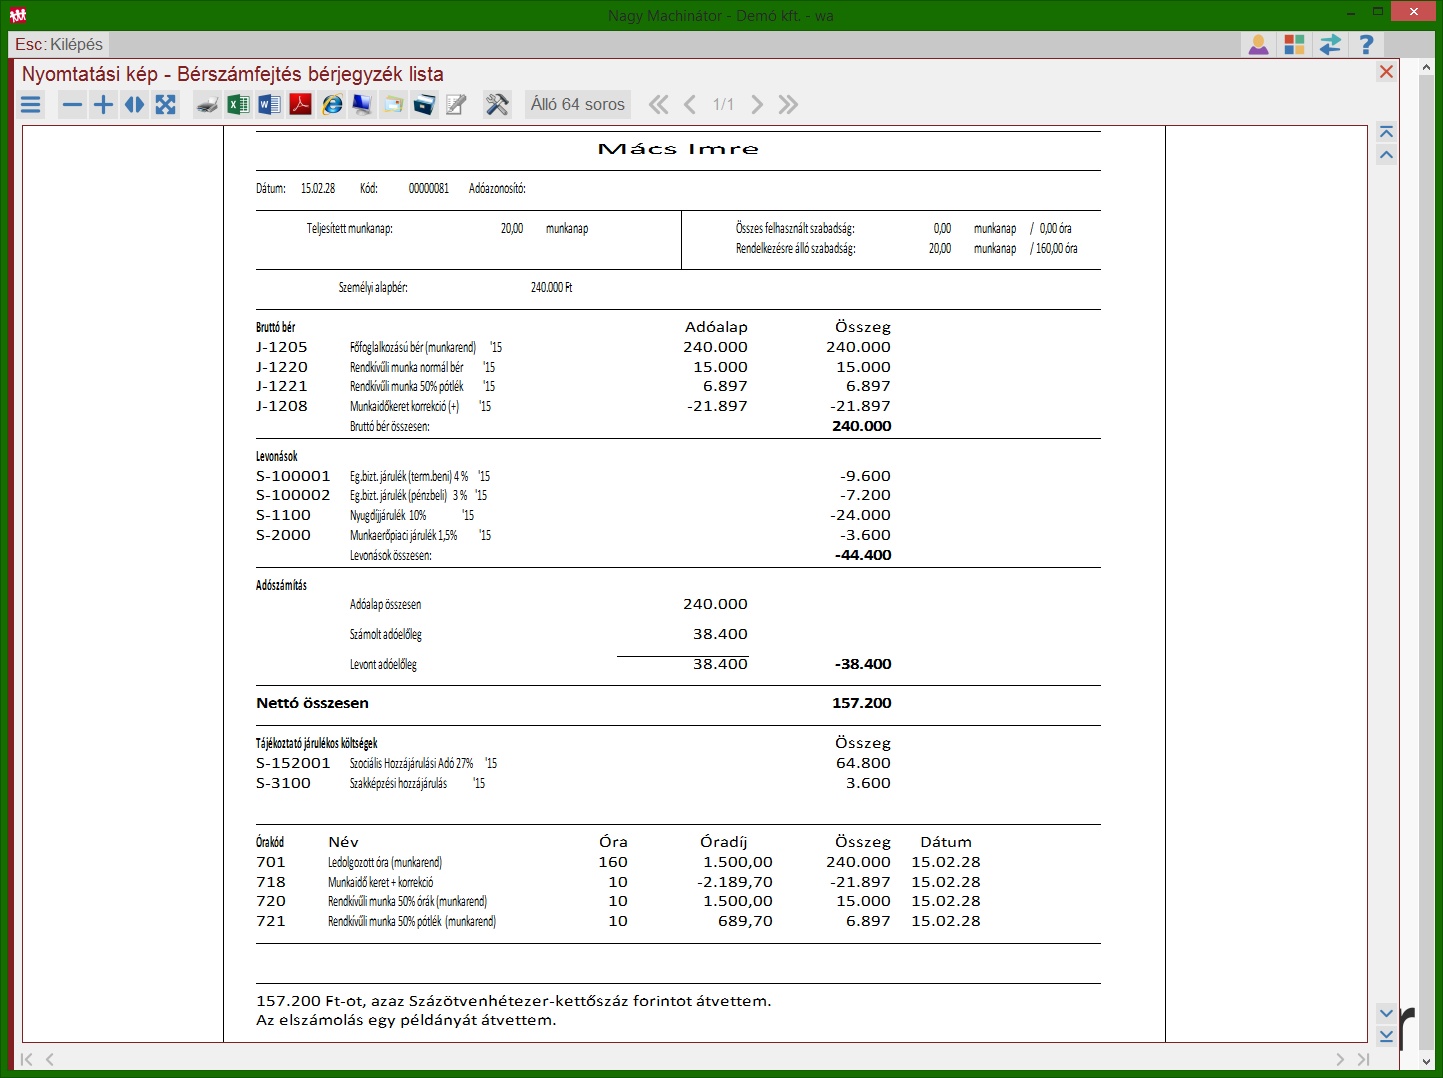
Task: Click the monitor display icon
Action: [362, 104]
